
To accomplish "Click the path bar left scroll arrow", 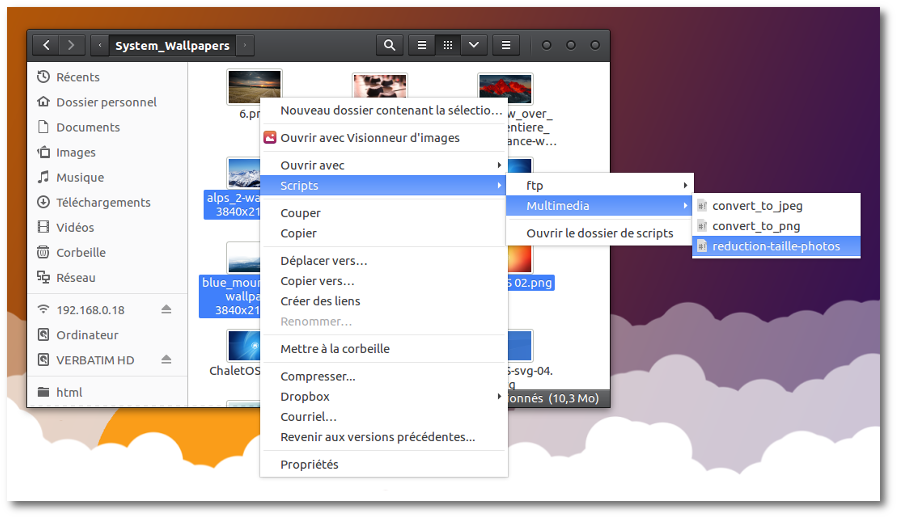I will pos(100,45).
